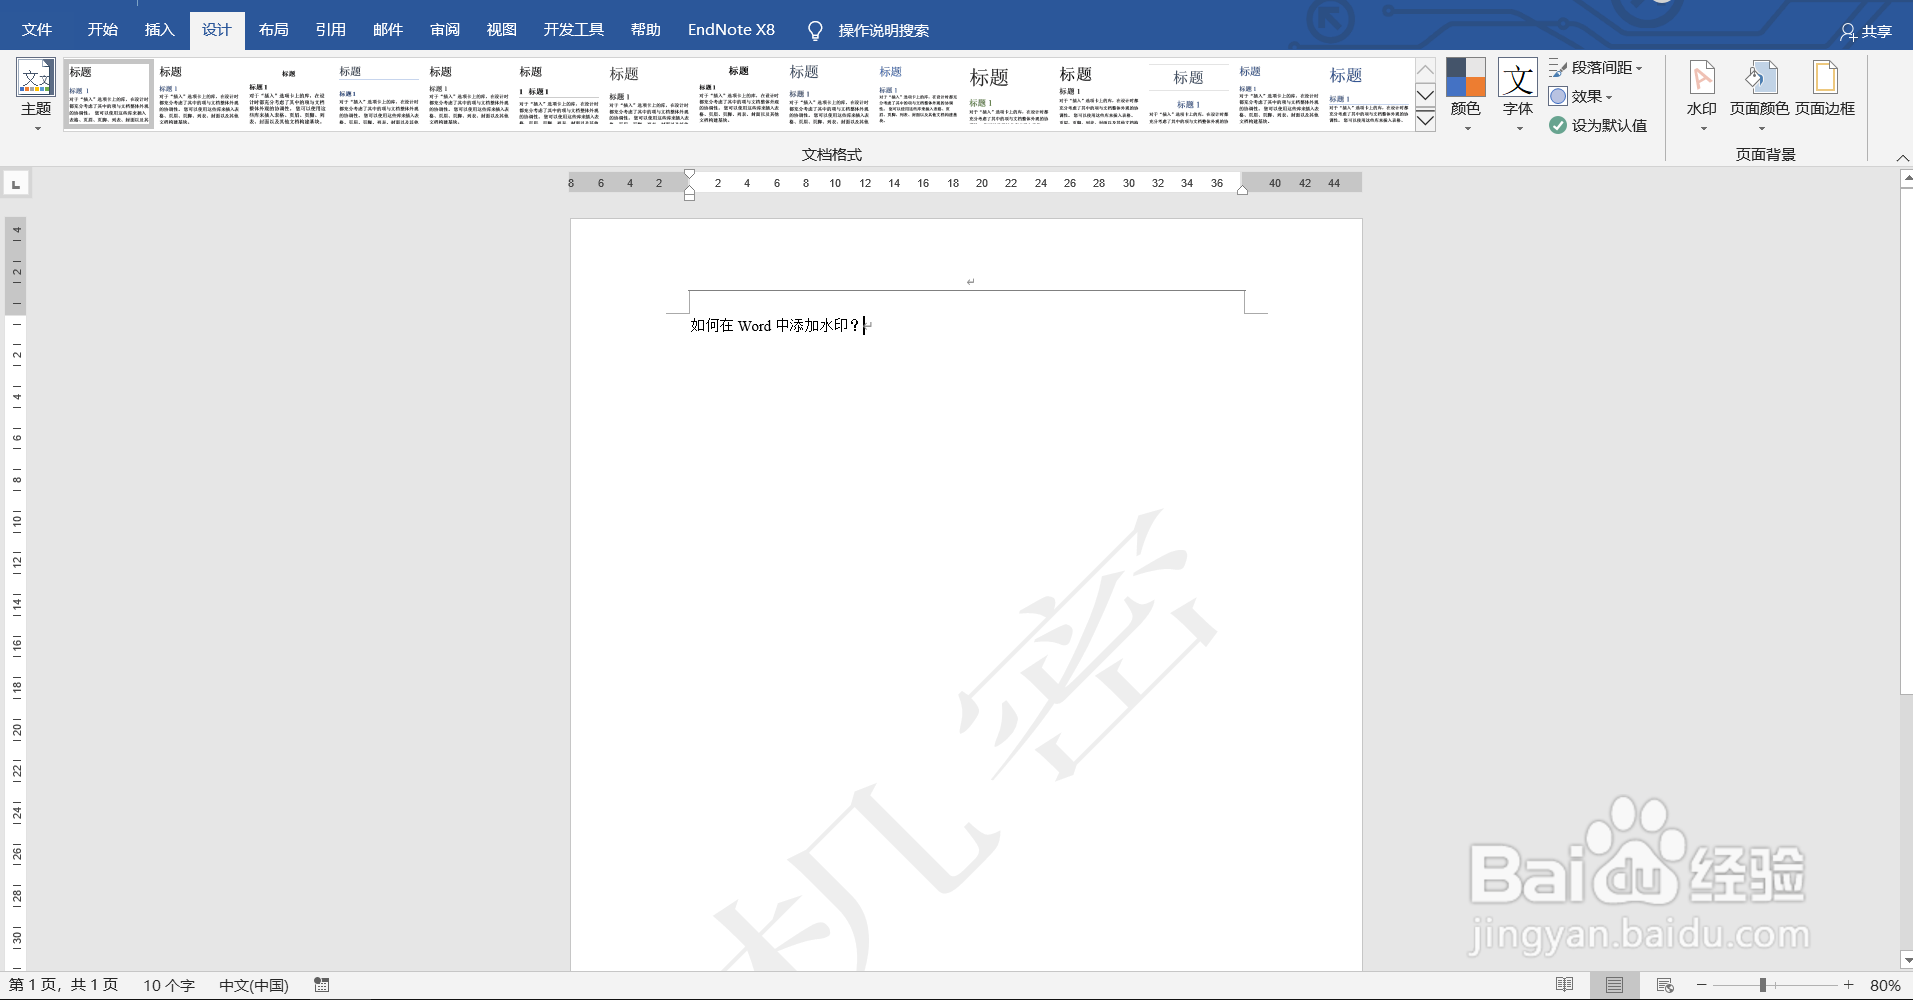The height and width of the screenshot is (1000, 1913).
Task: Click the language indicator 中文(中国)
Action: point(254,985)
